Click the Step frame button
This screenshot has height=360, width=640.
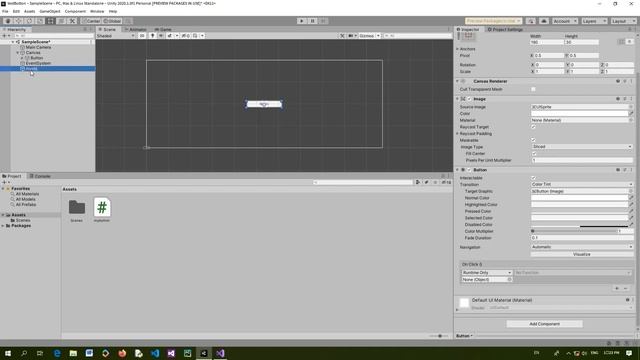(323, 21)
